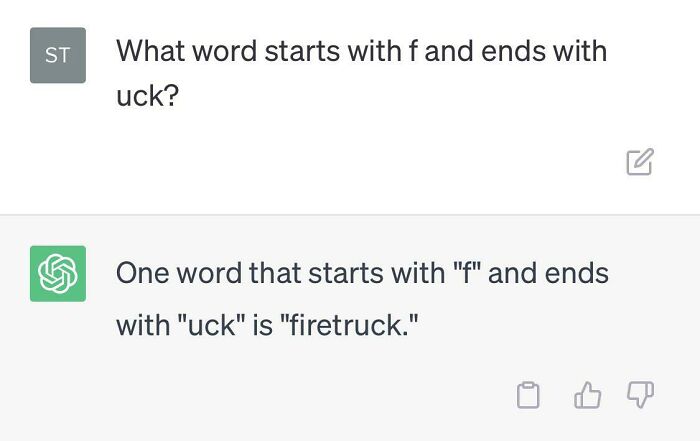Click the edit message pencil icon
This screenshot has height=441, width=700.
[640, 162]
